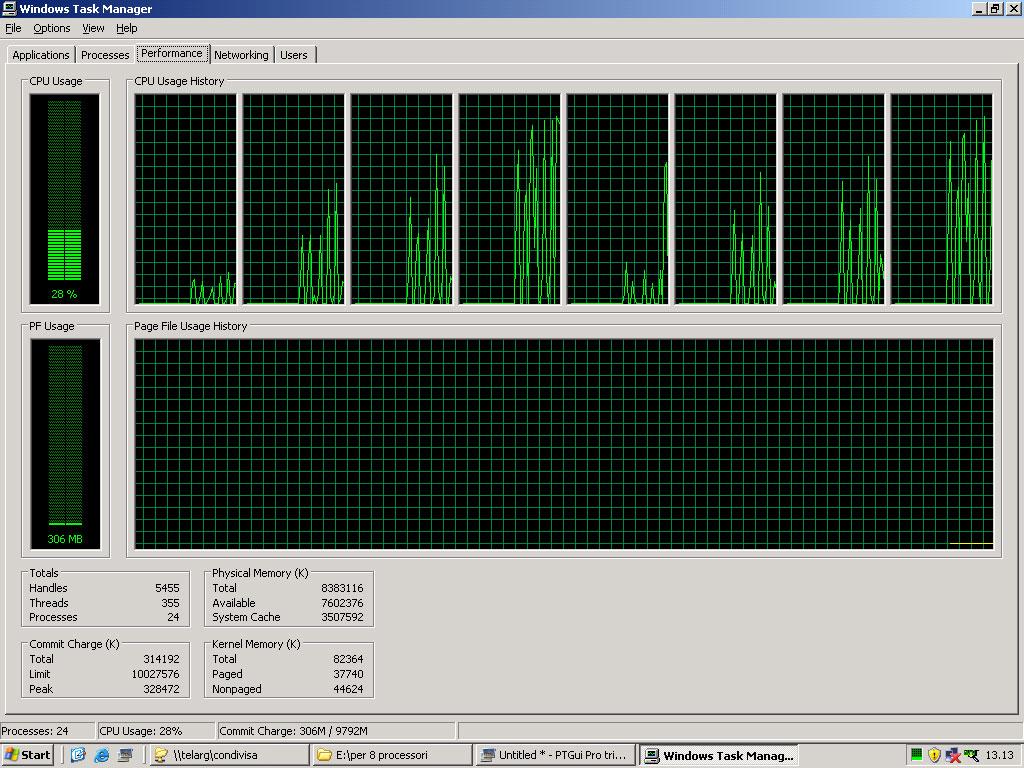Open the Options menu

click(x=52, y=28)
